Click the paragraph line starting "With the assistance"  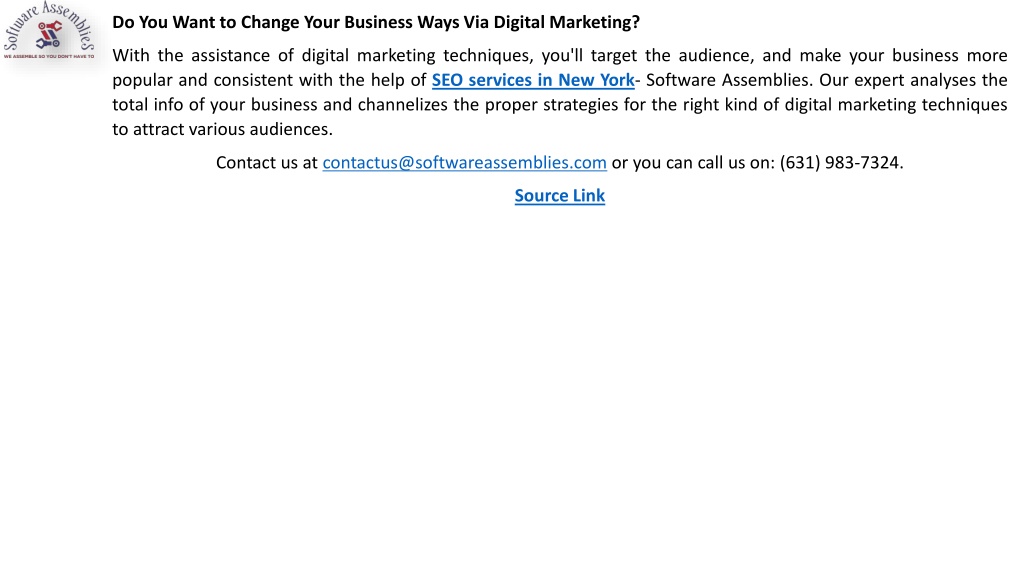pyautogui.click(x=560, y=56)
